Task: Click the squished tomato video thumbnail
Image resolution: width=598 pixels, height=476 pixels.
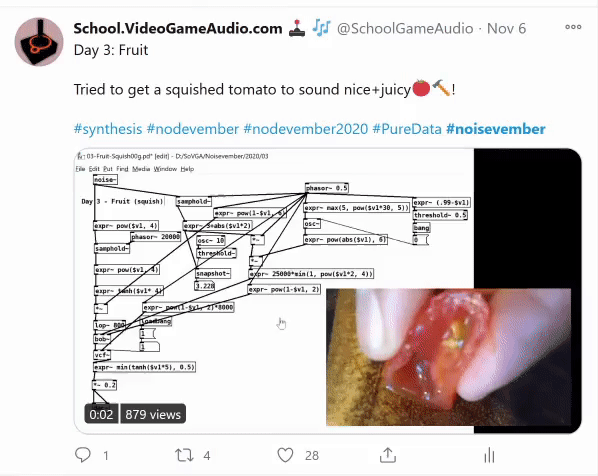Action: point(448,357)
